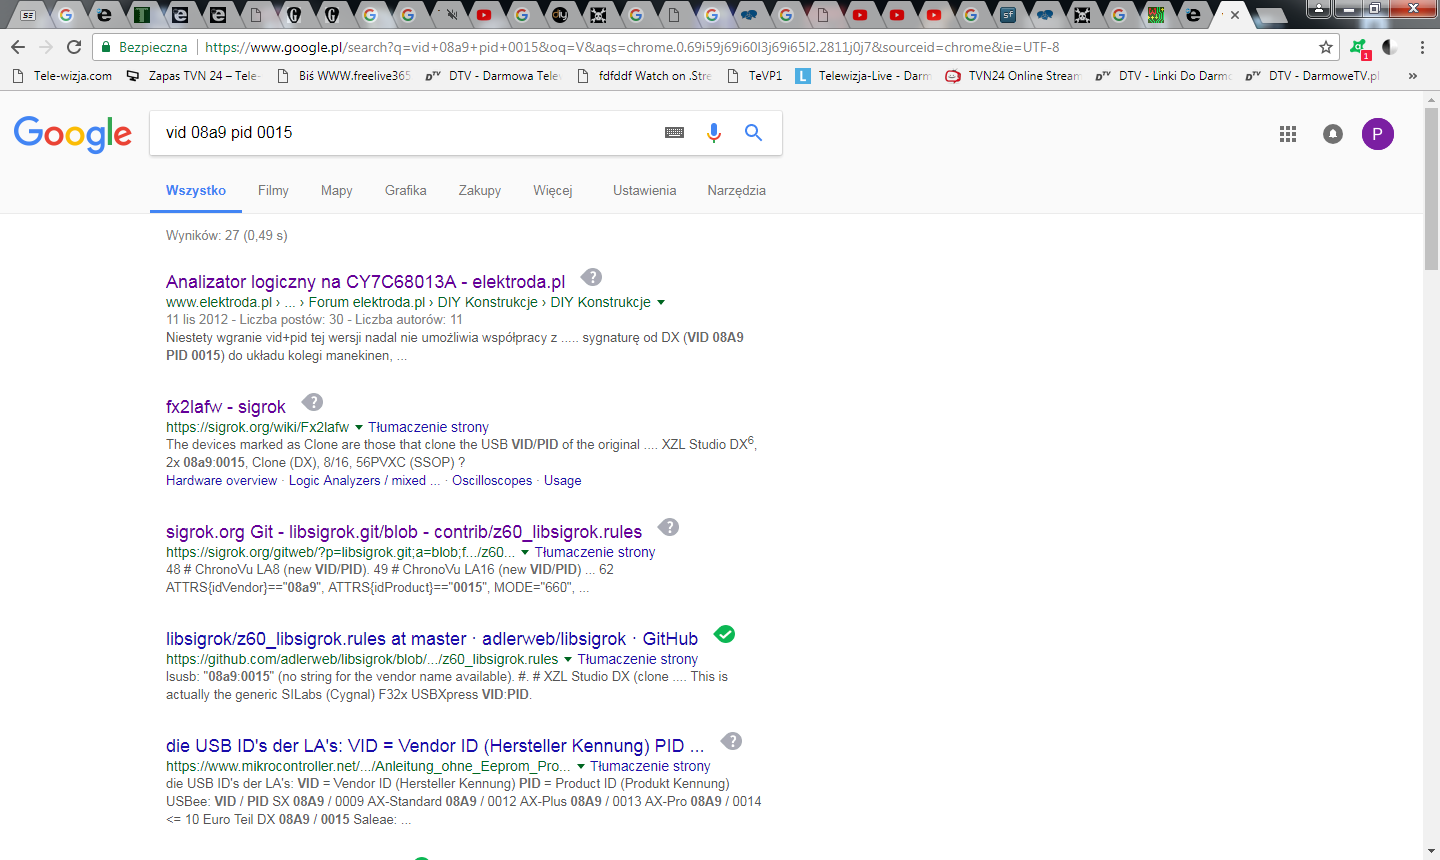This screenshot has height=860, width=1440.
Task: Open the fdfddf Watch on Stream bookmark
Action: [x=644, y=75]
